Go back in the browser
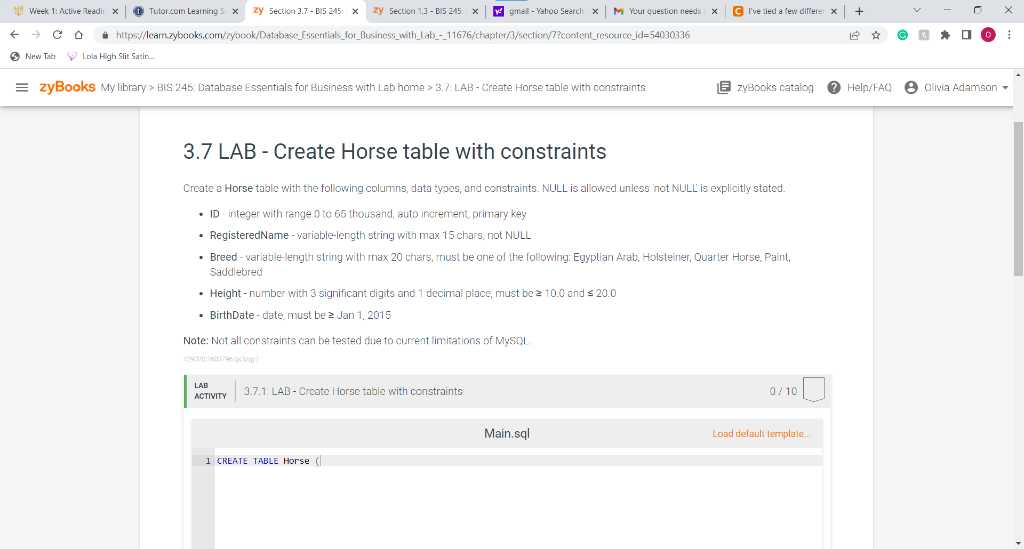Viewport: 1024px width, 549px height. [x=14, y=35]
